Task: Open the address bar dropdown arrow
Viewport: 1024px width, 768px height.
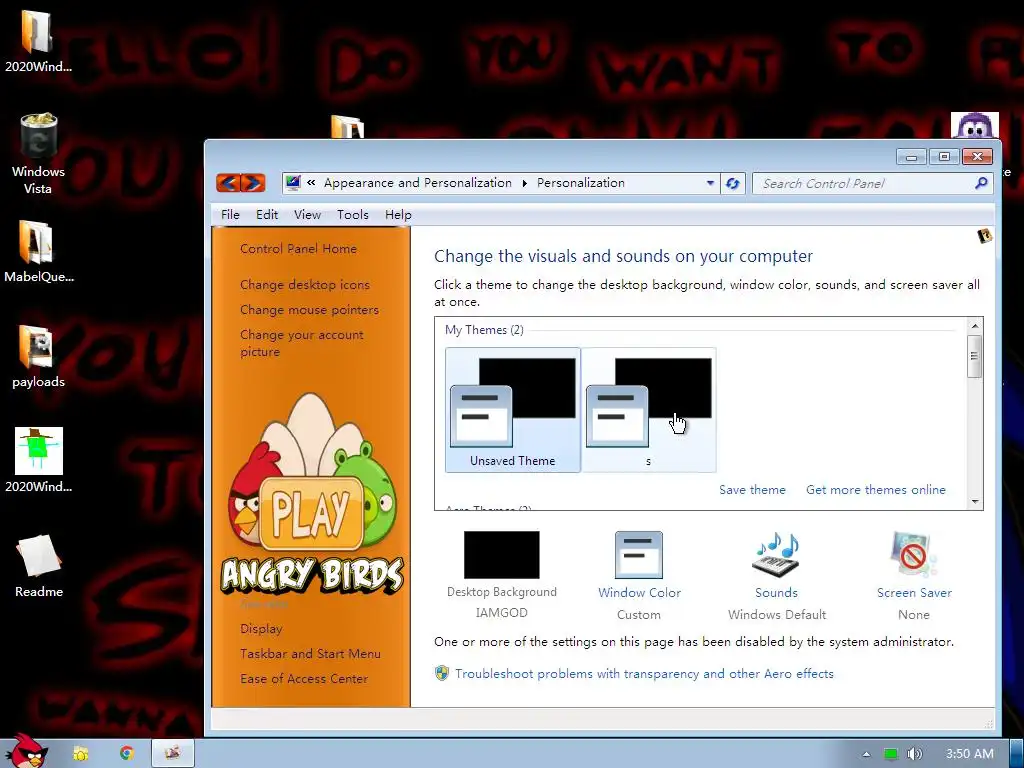Action: tap(711, 184)
